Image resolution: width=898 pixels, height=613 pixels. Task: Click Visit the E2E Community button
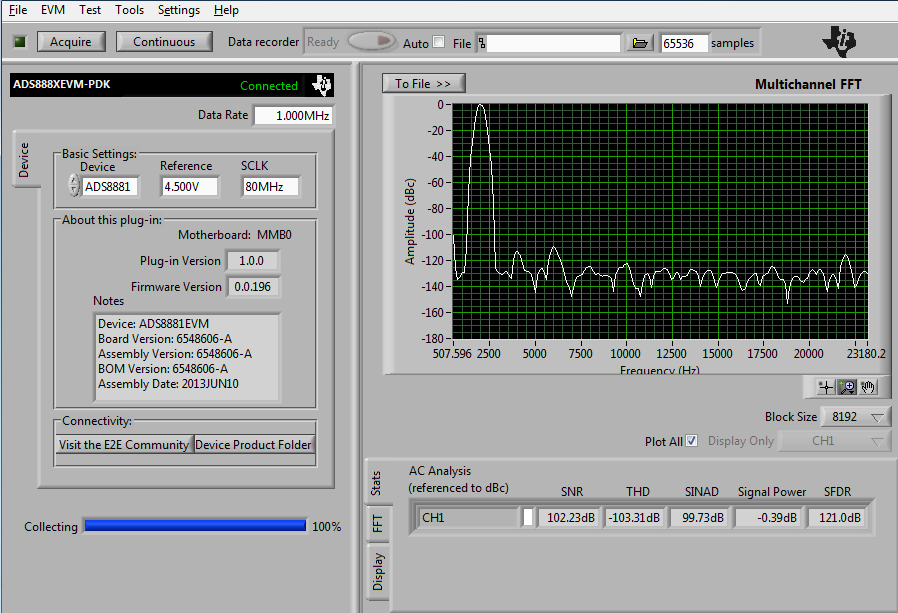[124, 445]
